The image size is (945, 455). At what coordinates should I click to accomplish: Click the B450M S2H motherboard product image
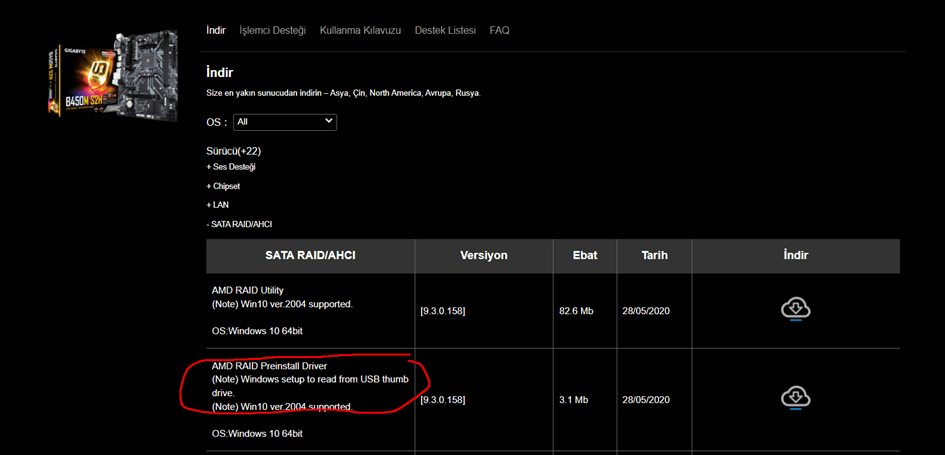coord(113,77)
